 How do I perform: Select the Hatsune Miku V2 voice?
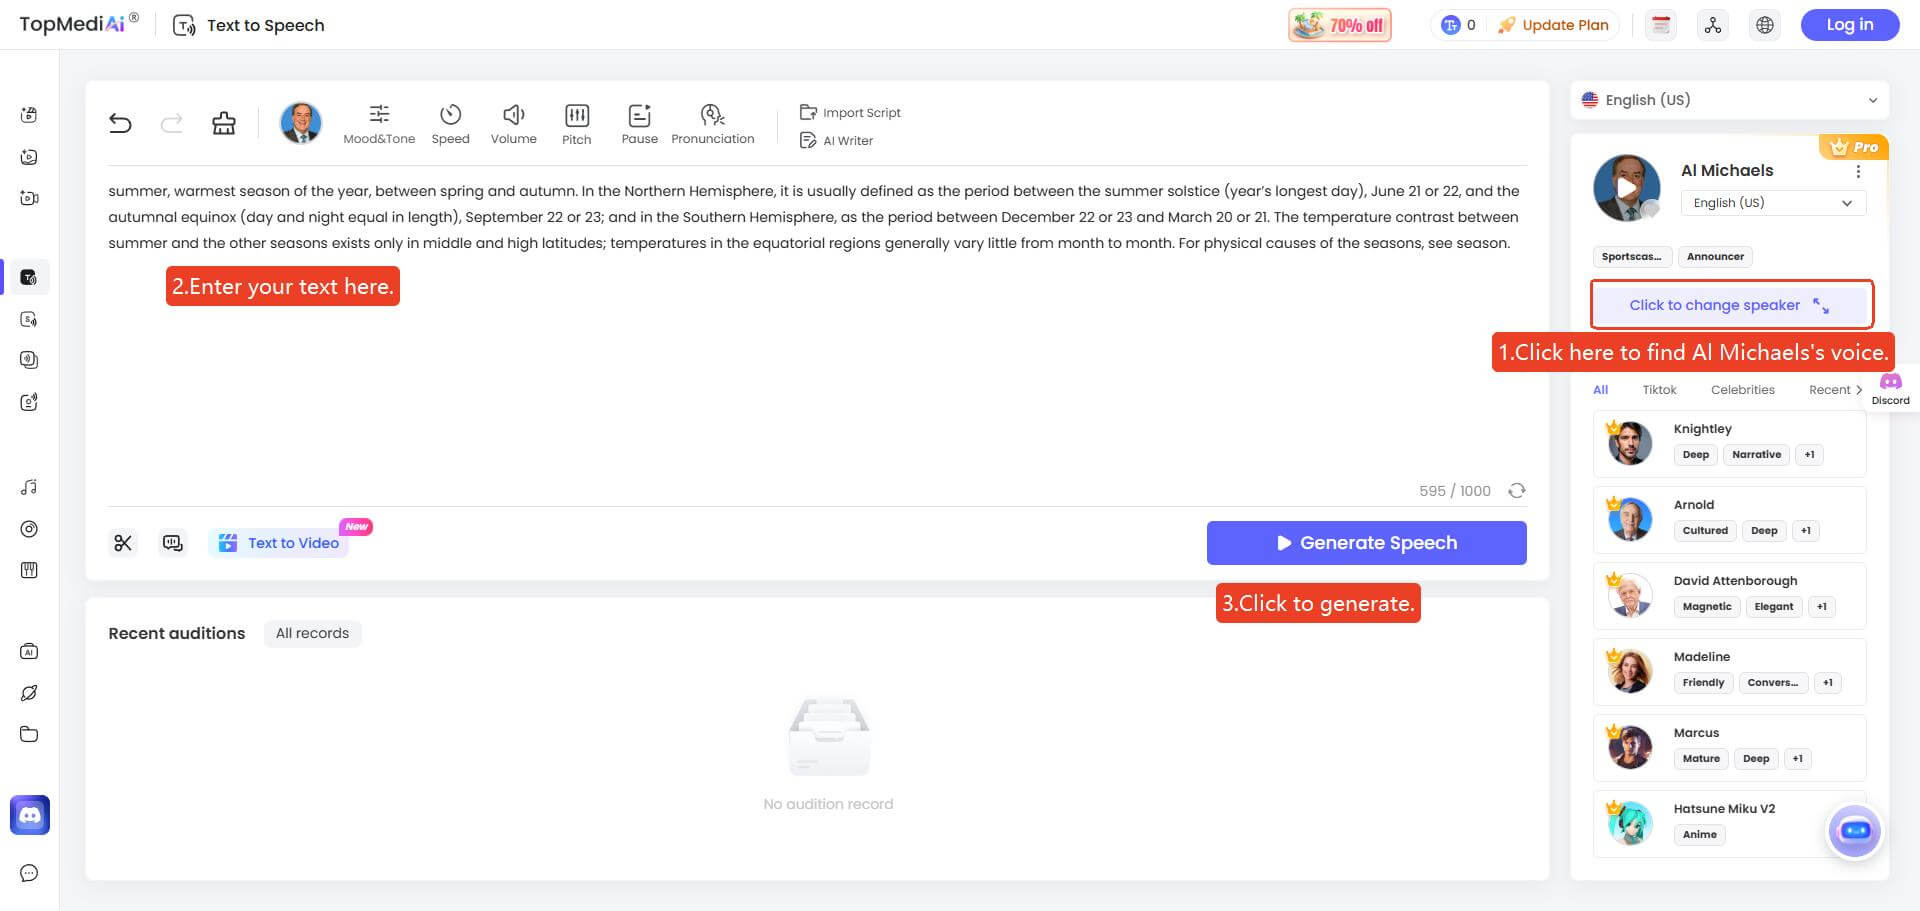(x=1729, y=823)
